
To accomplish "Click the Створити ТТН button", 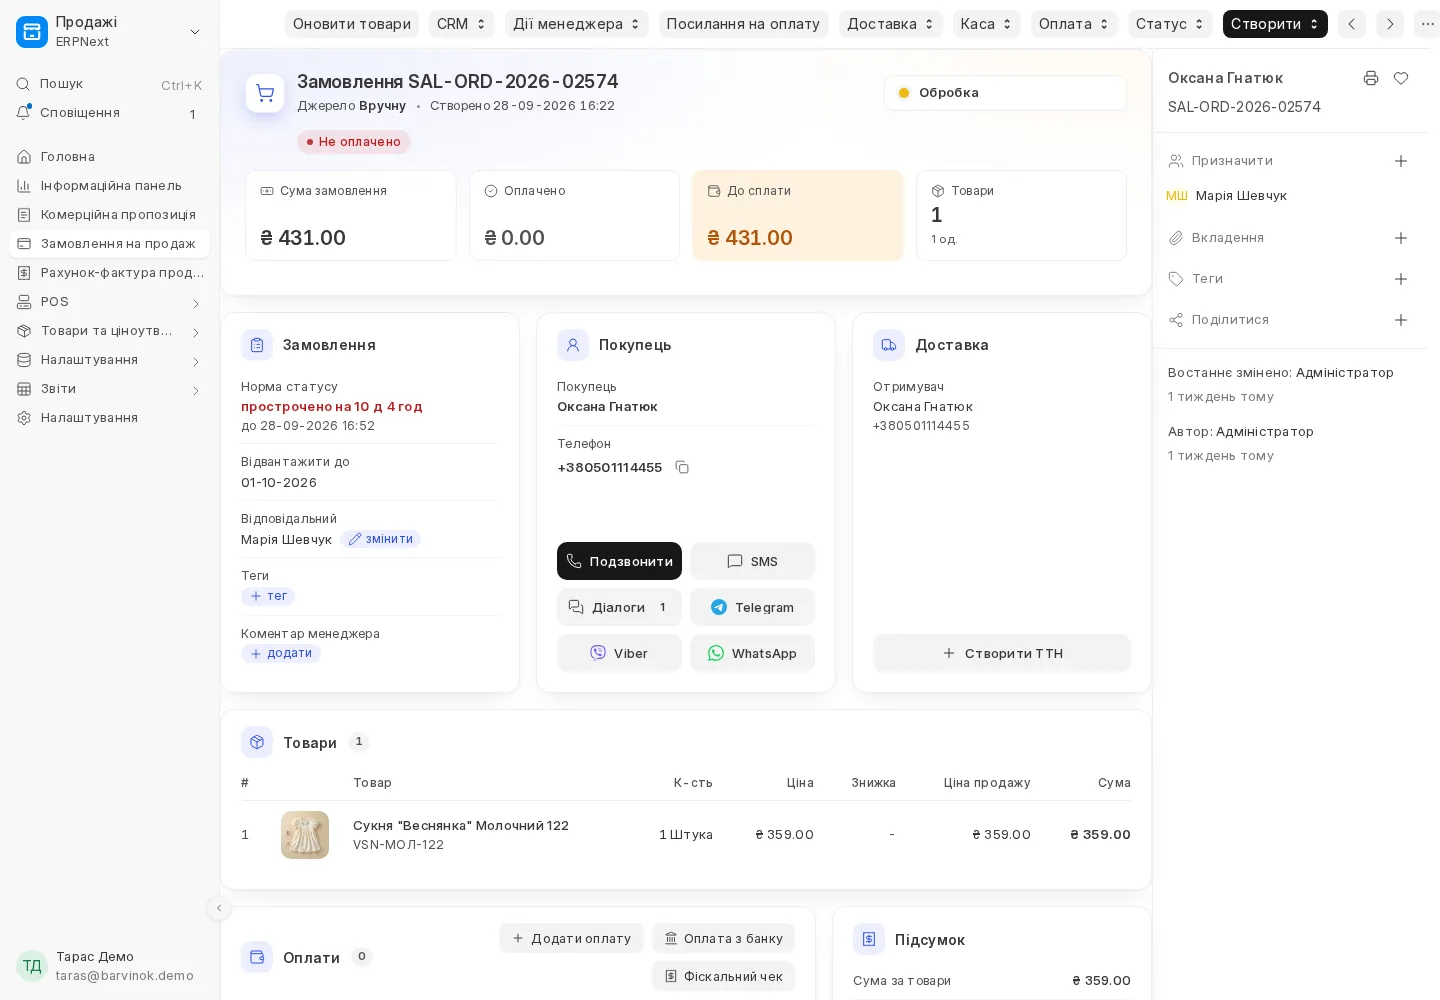I will pos(1002,653).
